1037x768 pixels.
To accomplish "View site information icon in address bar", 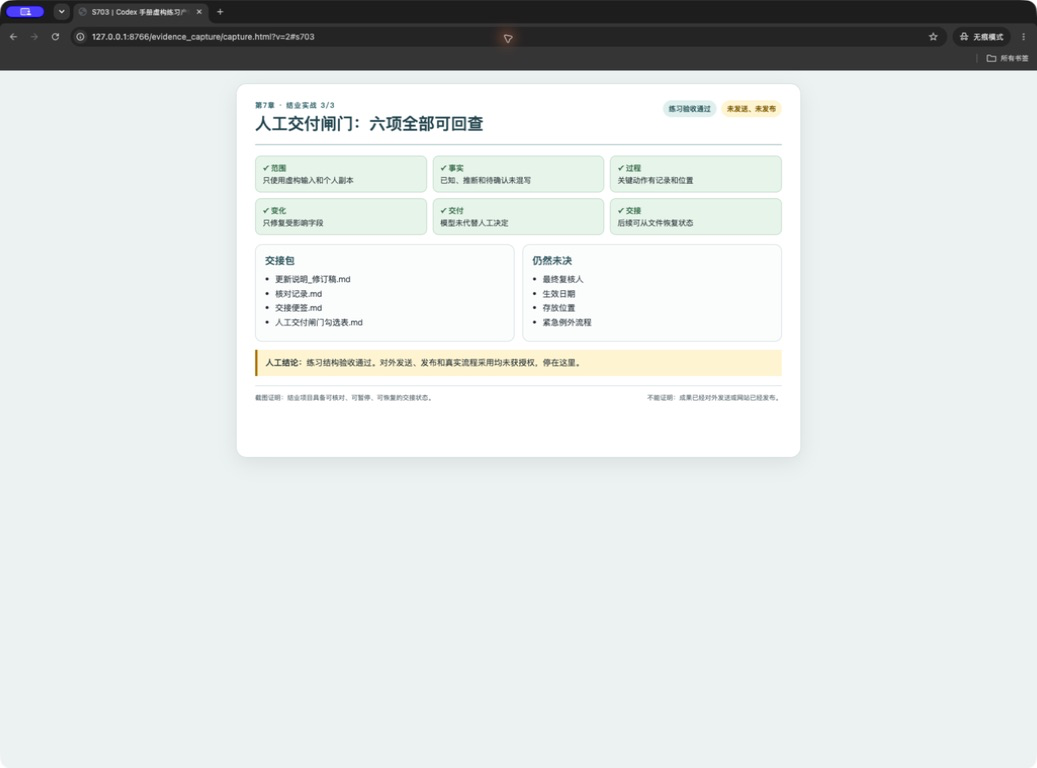I will 80,37.
